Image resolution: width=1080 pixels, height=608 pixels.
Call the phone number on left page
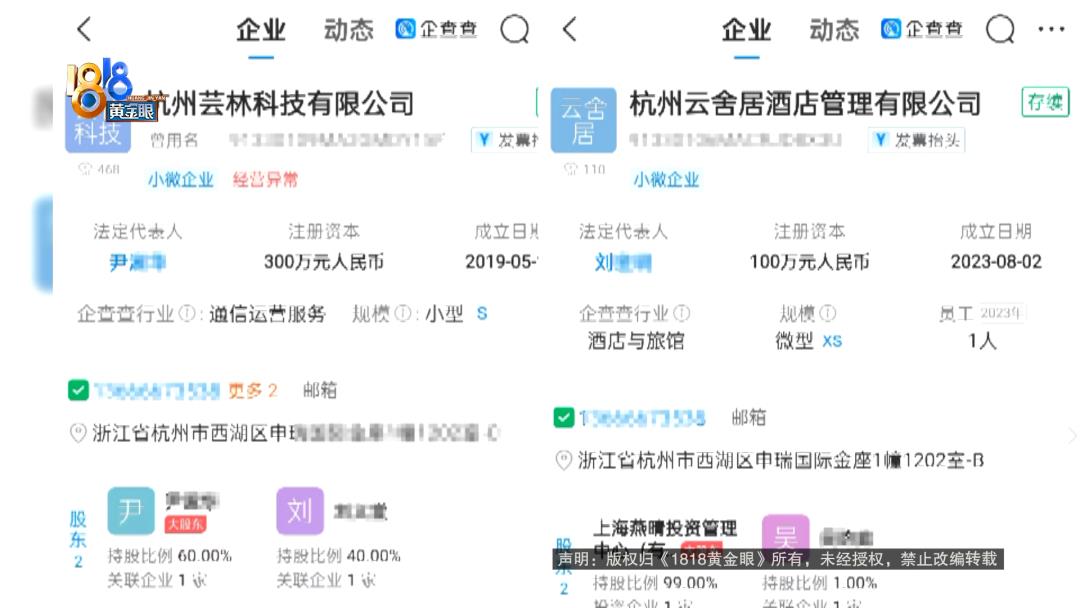point(156,391)
